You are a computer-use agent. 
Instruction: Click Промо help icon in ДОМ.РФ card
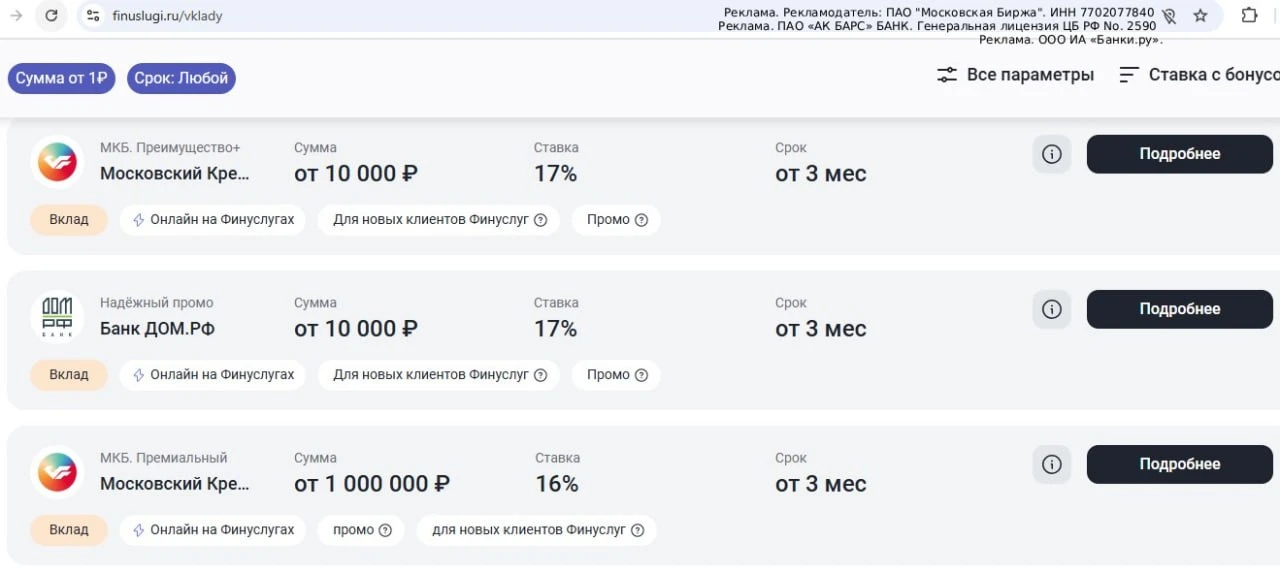642,375
